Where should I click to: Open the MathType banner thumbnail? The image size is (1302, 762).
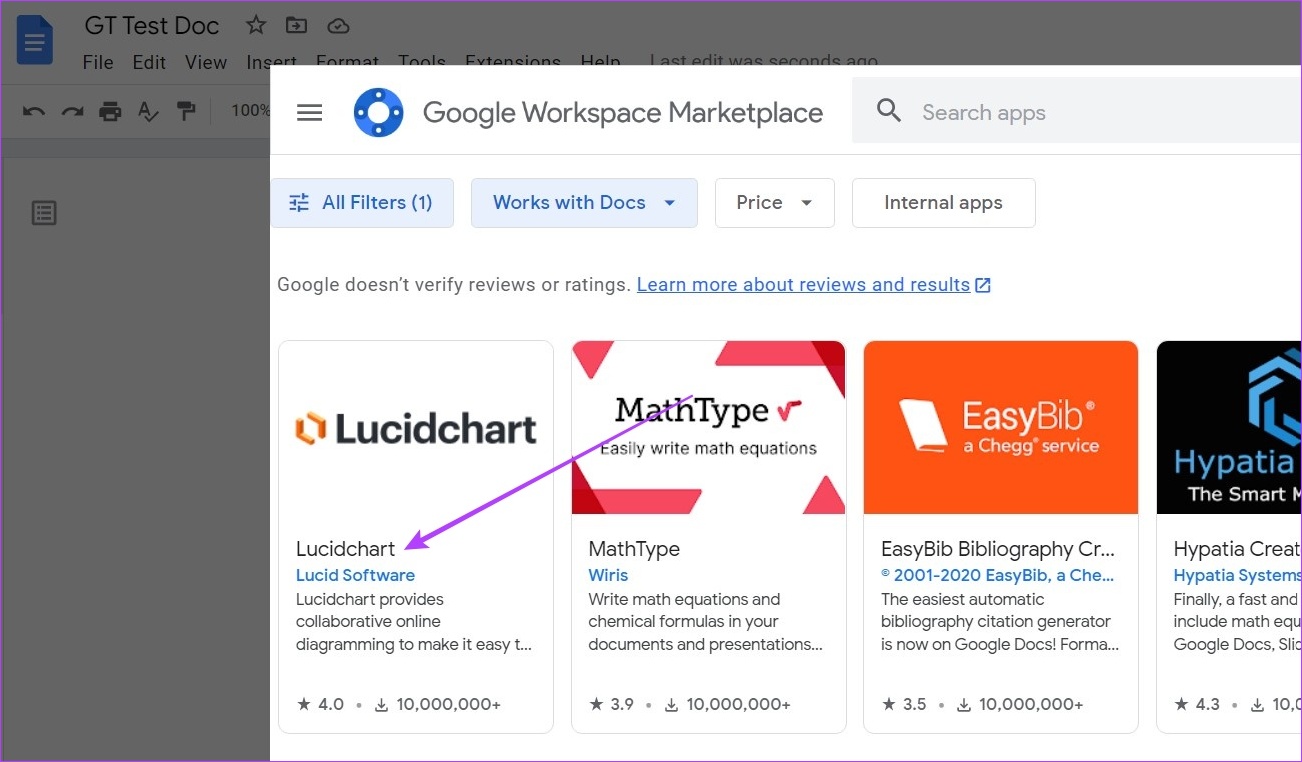coord(708,428)
